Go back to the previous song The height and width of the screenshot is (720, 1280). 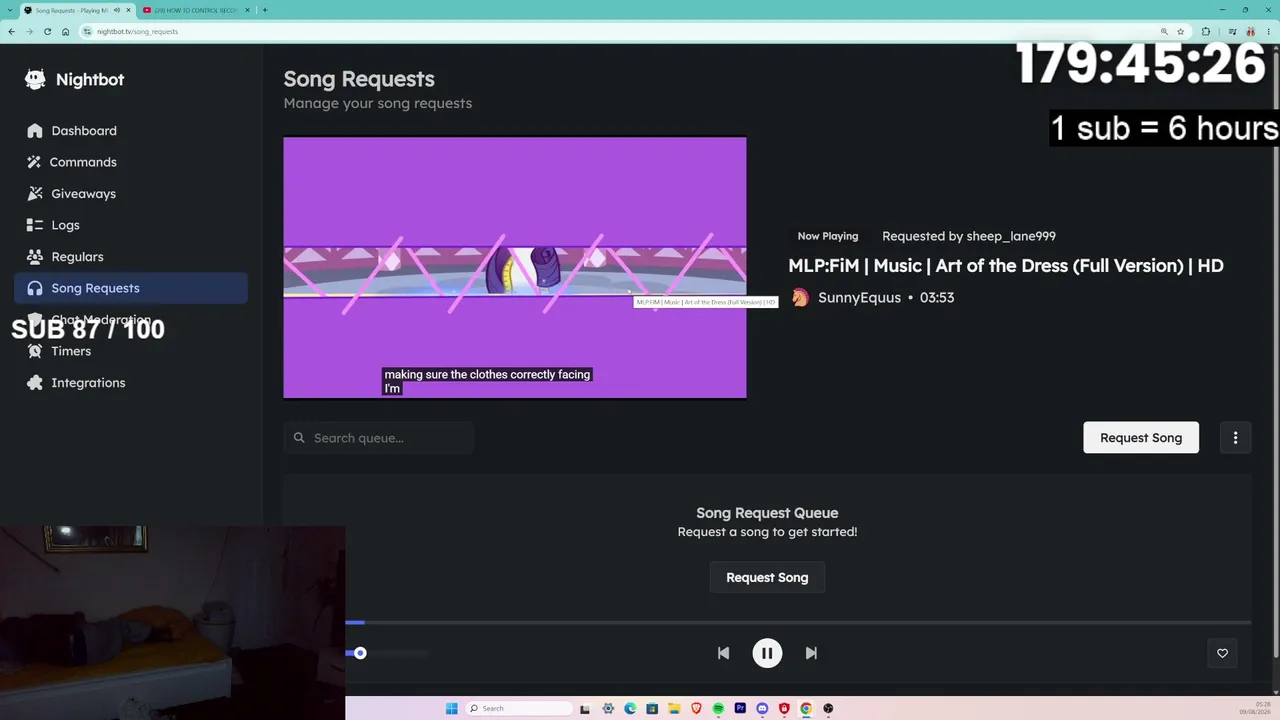click(723, 653)
